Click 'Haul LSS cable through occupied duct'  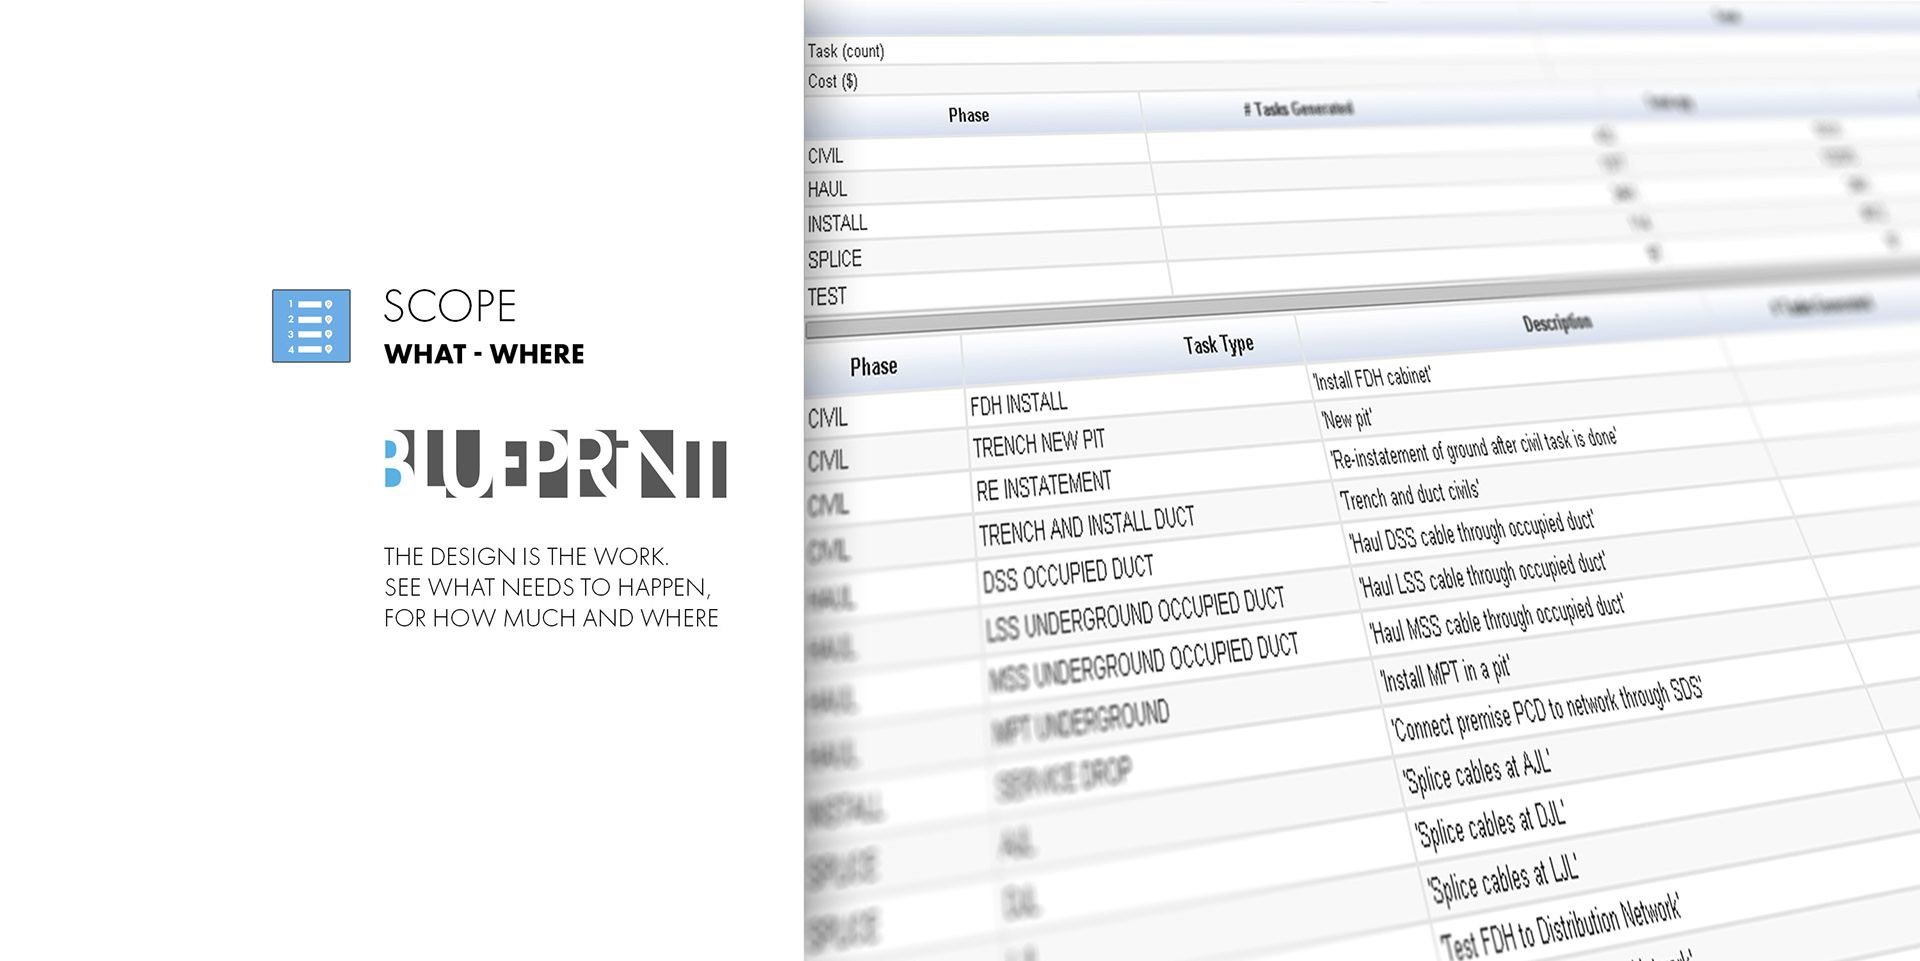coord(1482,574)
